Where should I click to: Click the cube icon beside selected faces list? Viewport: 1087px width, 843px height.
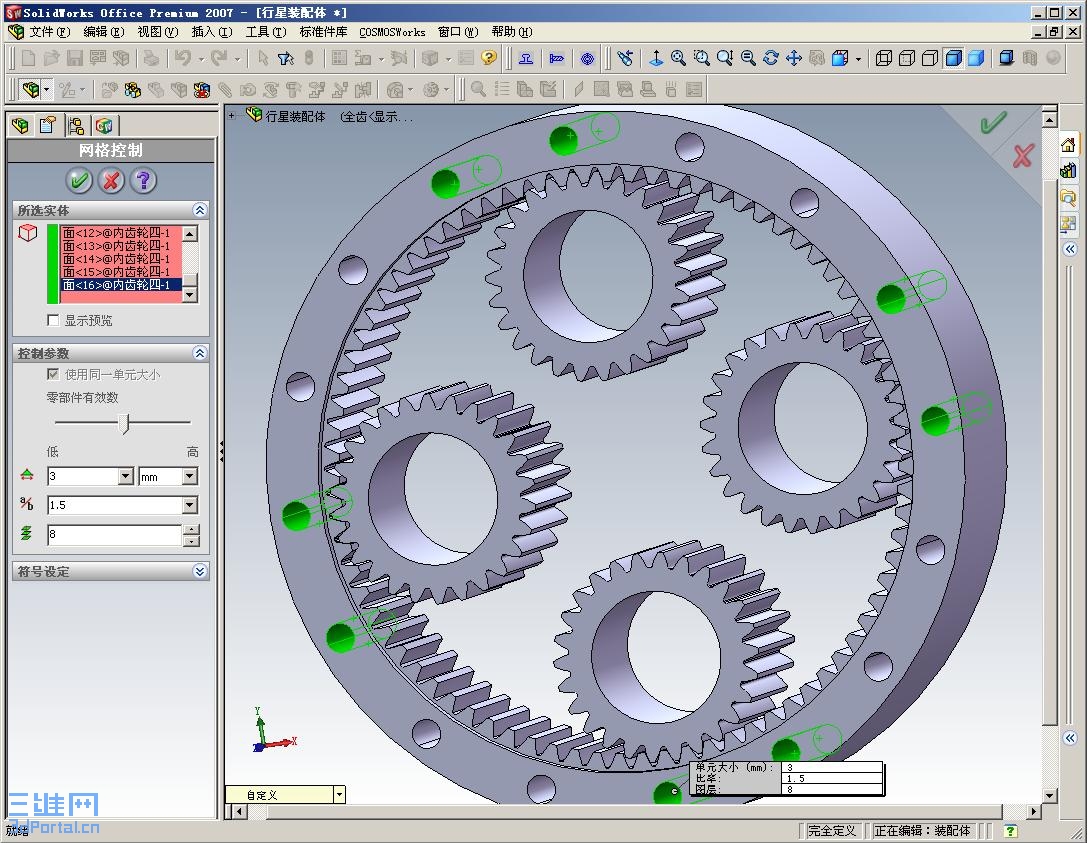(x=28, y=233)
